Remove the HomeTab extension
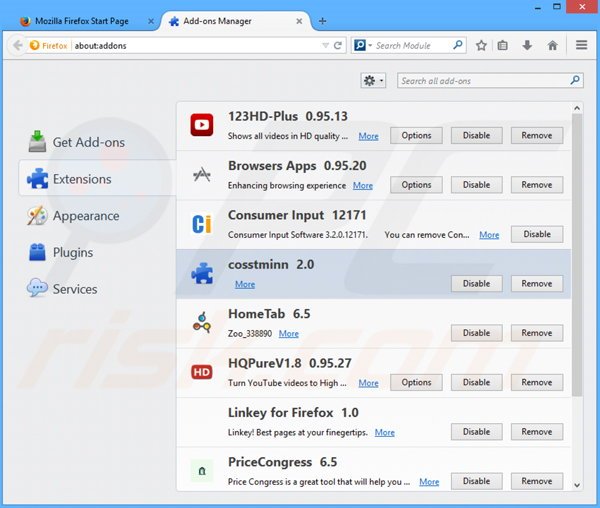600x508 pixels. click(x=537, y=333)
